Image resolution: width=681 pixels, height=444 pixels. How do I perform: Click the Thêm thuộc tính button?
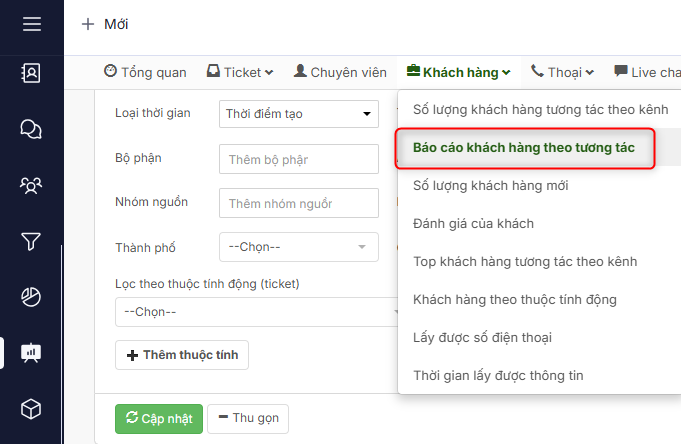pyautogui.click(x=182, y=355)
